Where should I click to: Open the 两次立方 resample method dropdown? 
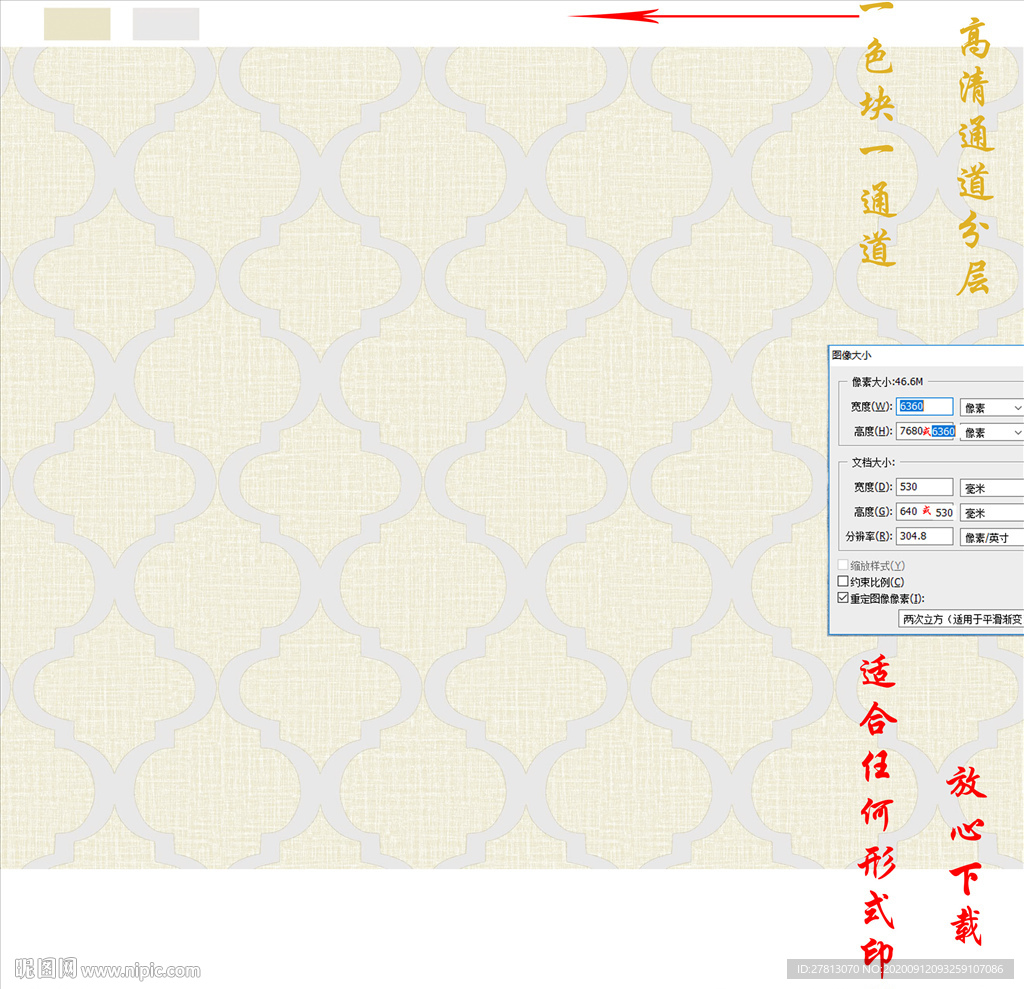click(961, 619)
